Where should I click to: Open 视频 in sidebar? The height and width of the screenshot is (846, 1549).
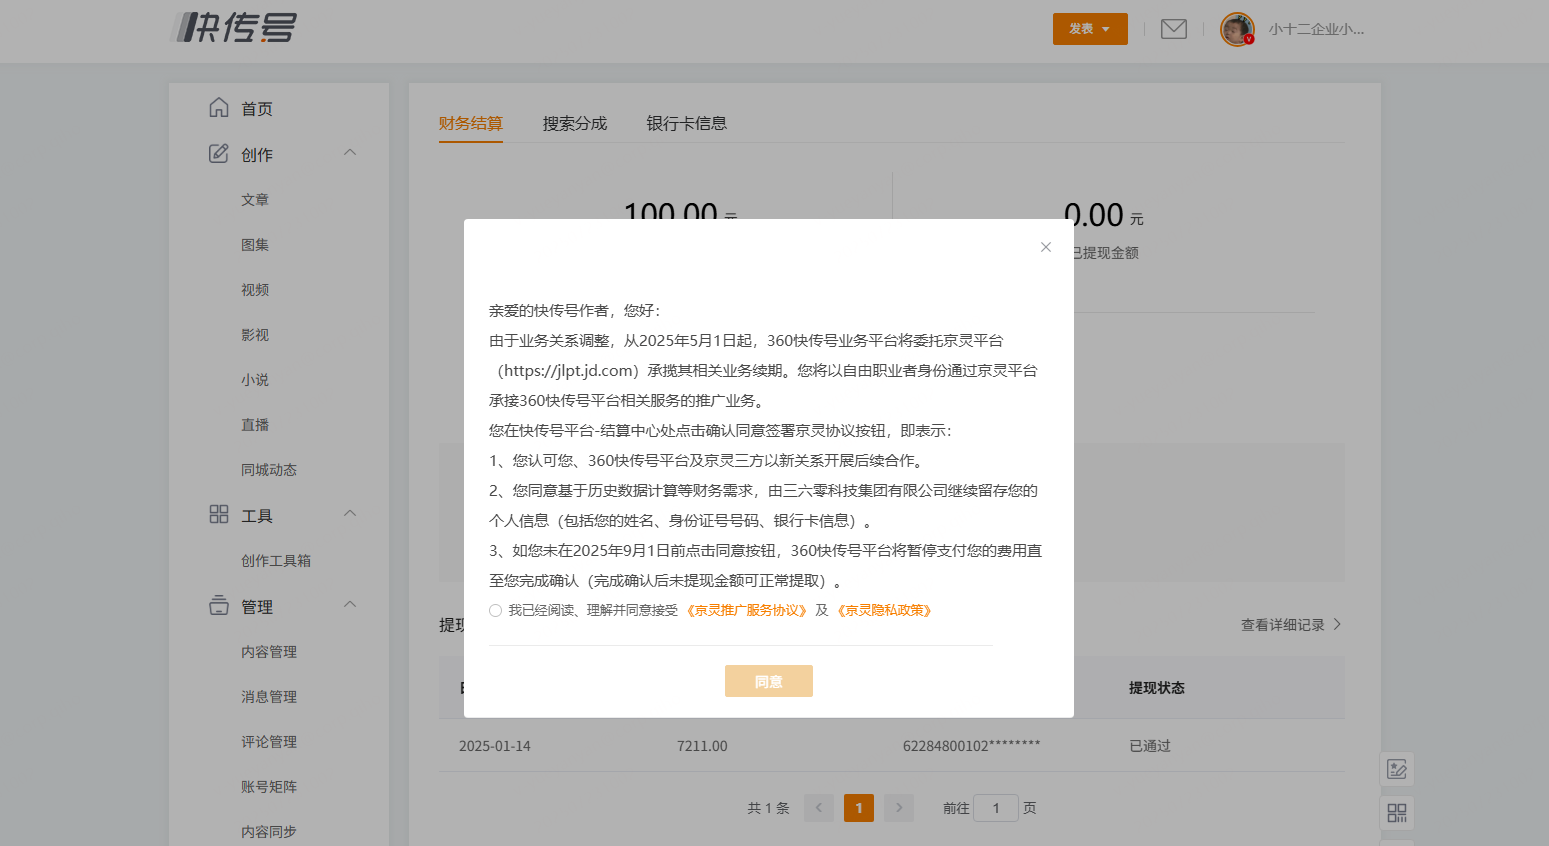255,290
